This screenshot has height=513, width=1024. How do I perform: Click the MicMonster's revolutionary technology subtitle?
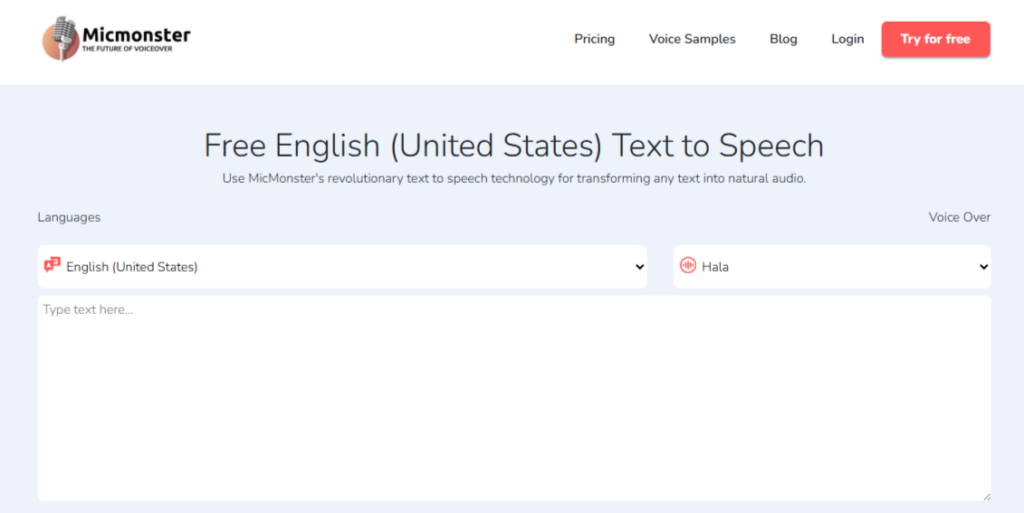514,178
